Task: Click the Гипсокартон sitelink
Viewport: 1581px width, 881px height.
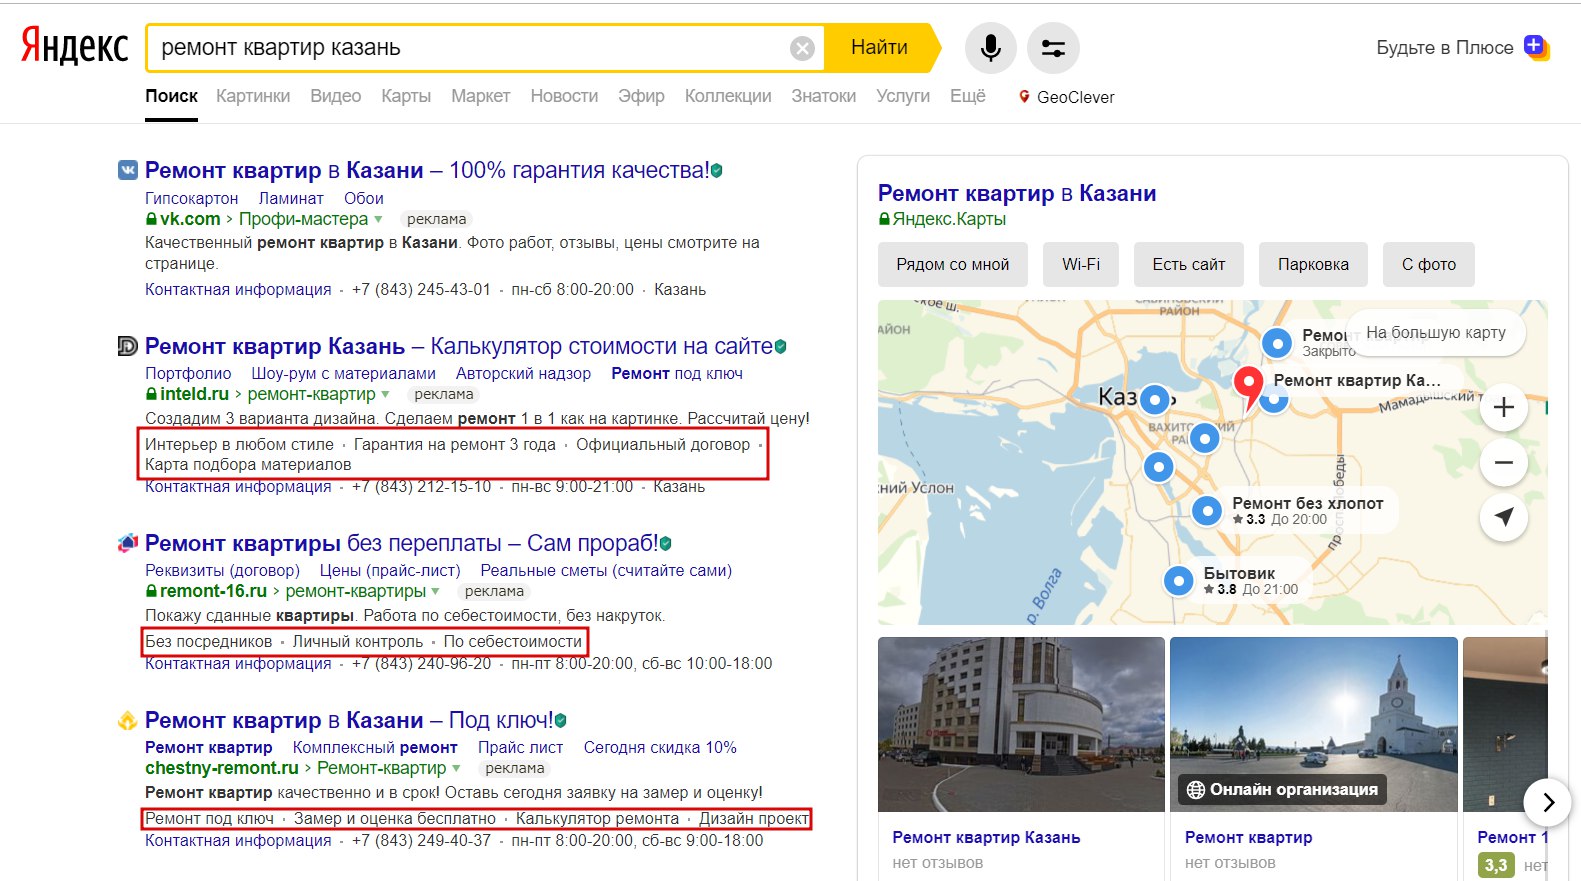Action: click(192, 198)
